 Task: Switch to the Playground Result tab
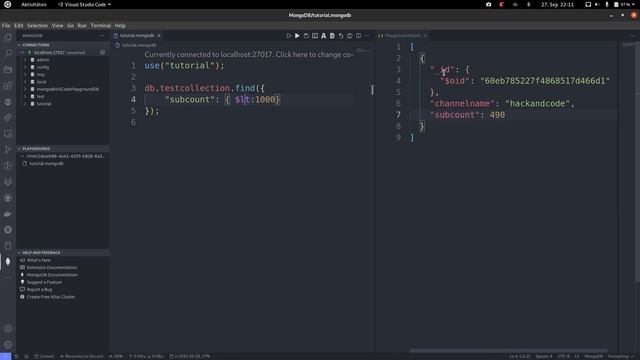pyautogui.click(x=402, y=36)
